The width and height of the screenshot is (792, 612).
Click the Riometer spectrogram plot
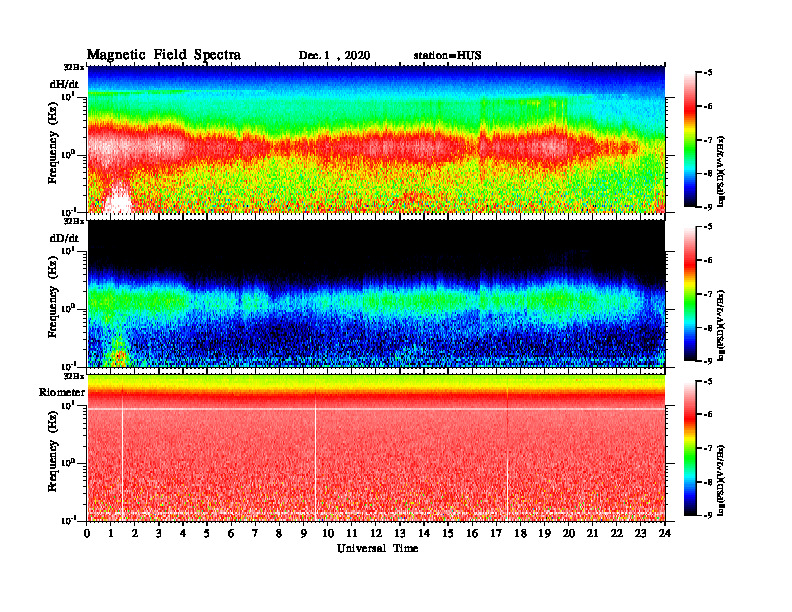[376, 448]
